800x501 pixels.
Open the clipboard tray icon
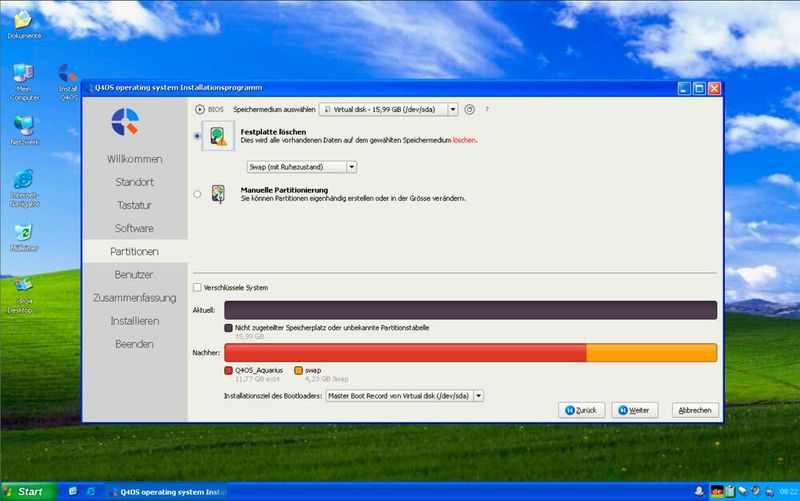point(730,491)
